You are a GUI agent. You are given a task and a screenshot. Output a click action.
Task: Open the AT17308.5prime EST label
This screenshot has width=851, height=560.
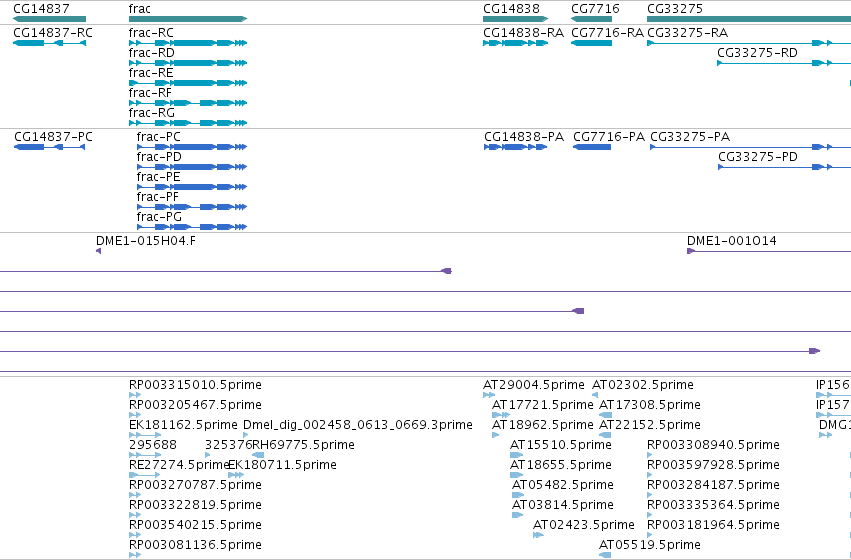click(x=650, y=405)
